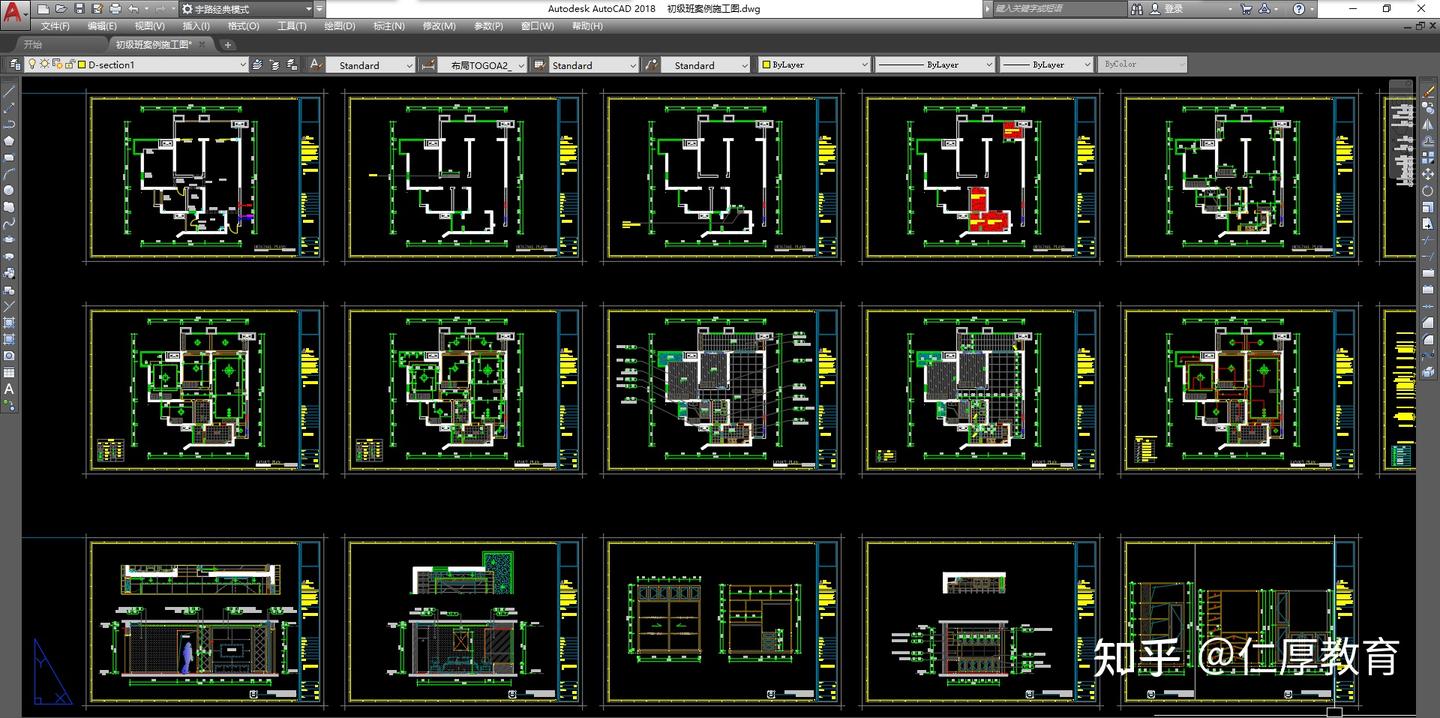The height and width of the screenshot is (718, 1440).
Task: Open Layer Properties Manager icon
Action: (13, 64)
